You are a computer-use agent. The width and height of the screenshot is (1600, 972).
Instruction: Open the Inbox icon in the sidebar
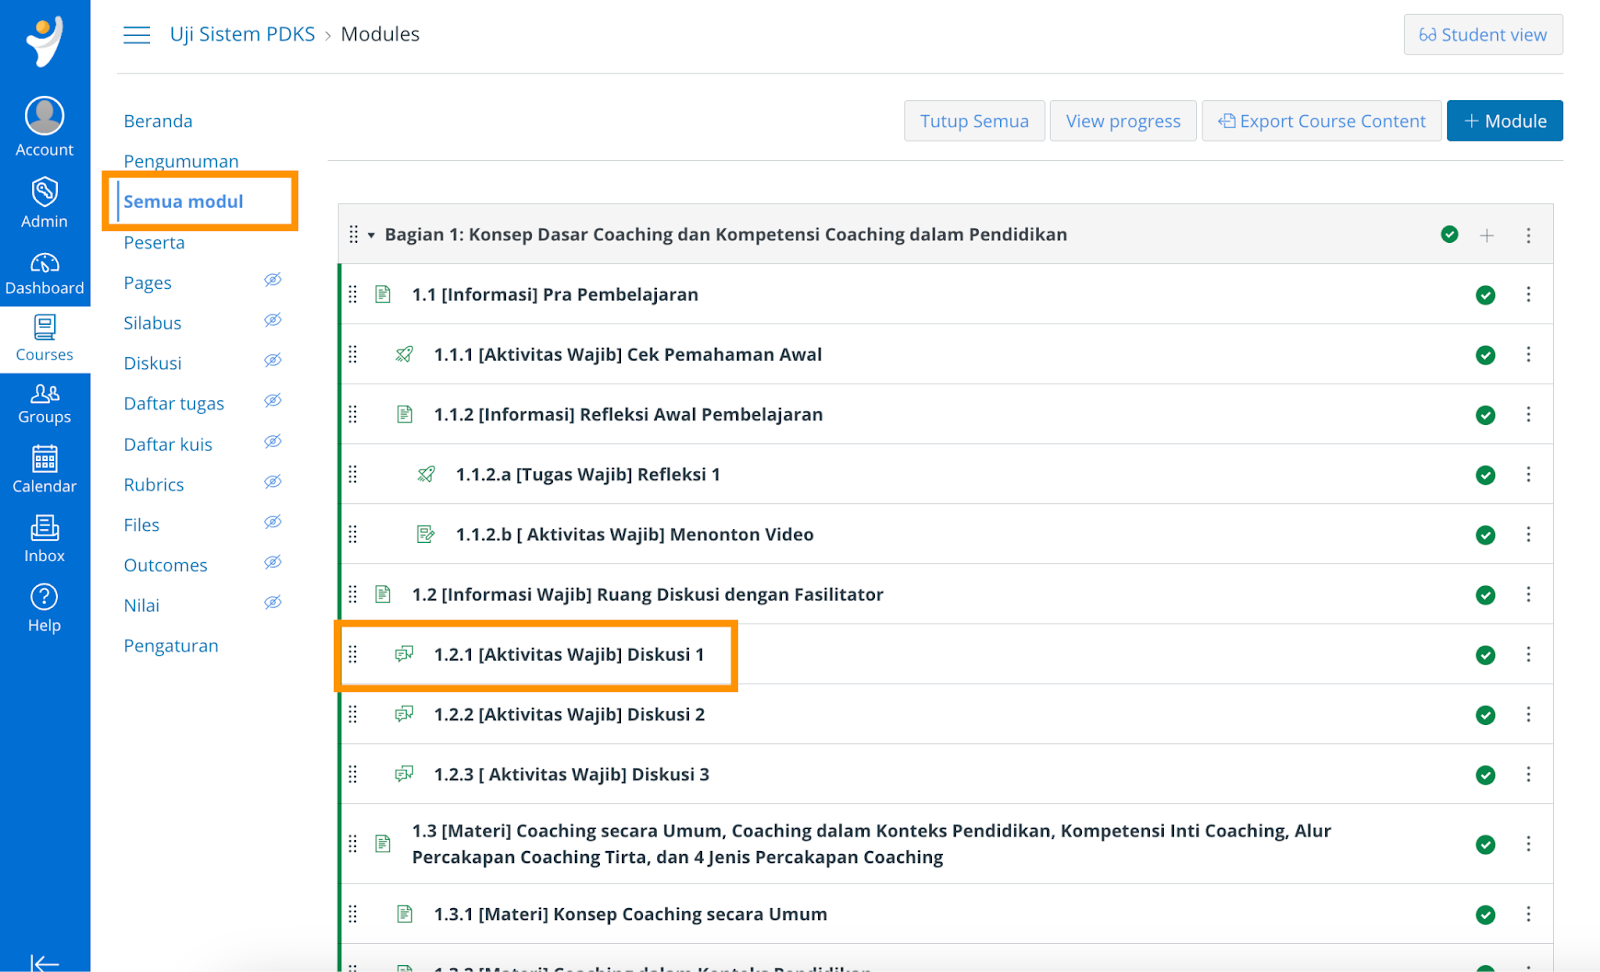[44, 527]
